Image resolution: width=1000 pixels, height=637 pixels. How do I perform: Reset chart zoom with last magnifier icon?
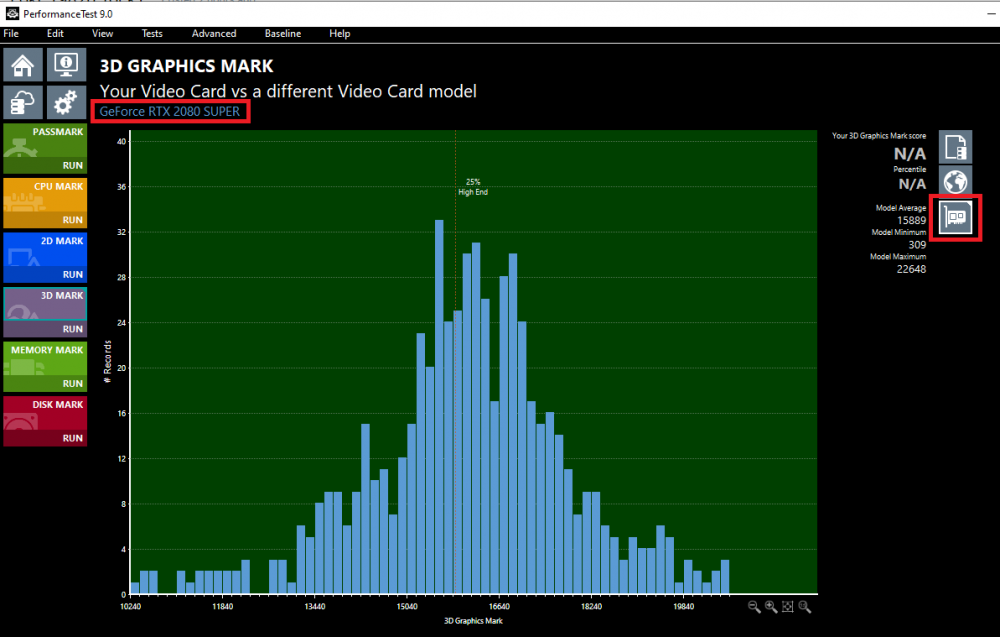point(805,607)
